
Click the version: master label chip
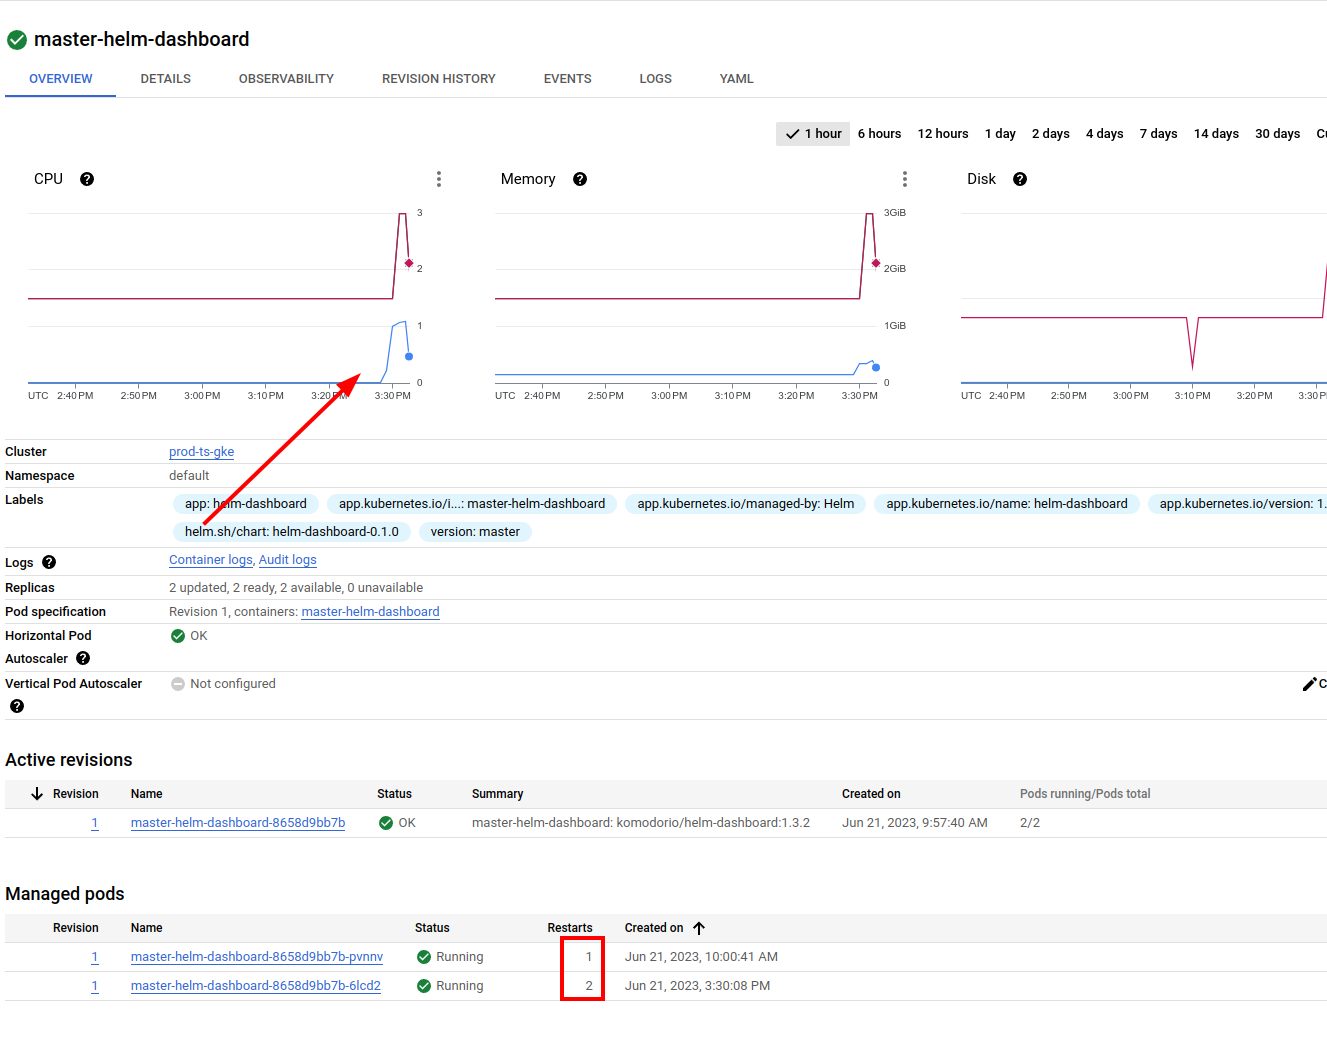pyautogui.click(x=475, y=531)
